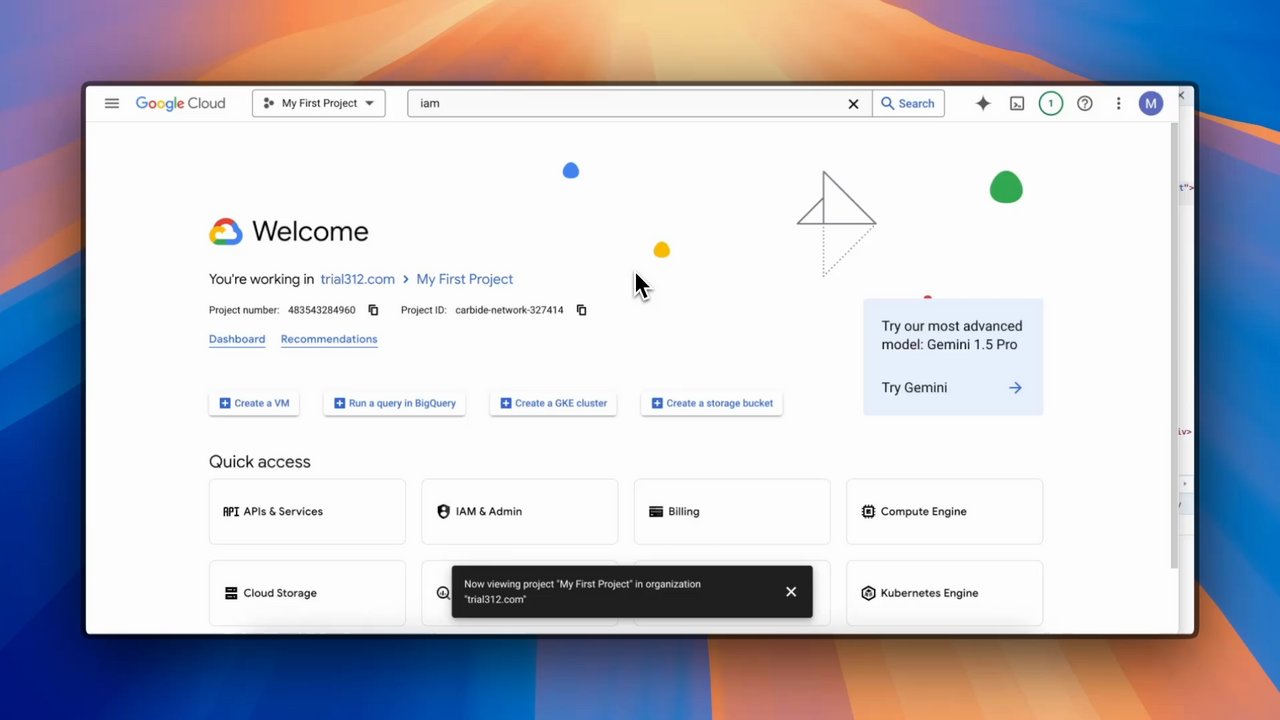Open the IAM & Admin quick access card
1280x720 pixels.
(519, 511)
